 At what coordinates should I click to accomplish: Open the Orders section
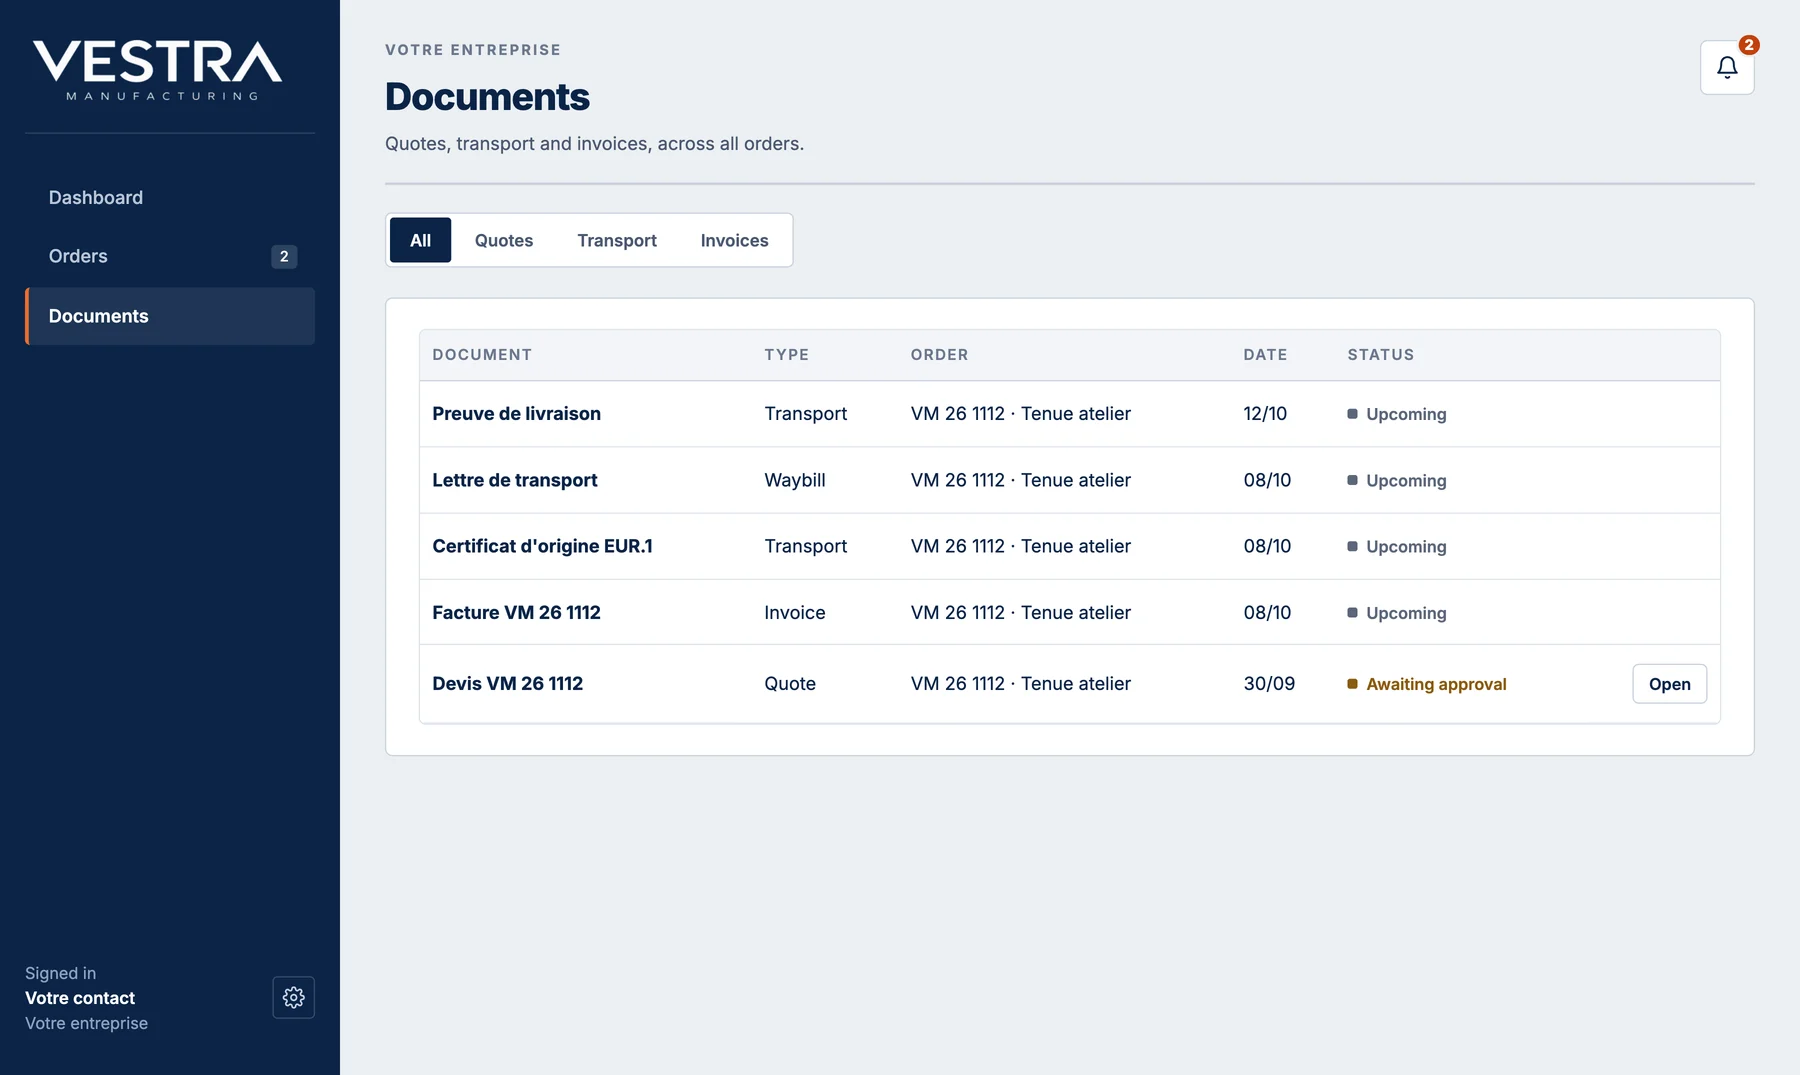pyautogui.click(x=170, y=256)
